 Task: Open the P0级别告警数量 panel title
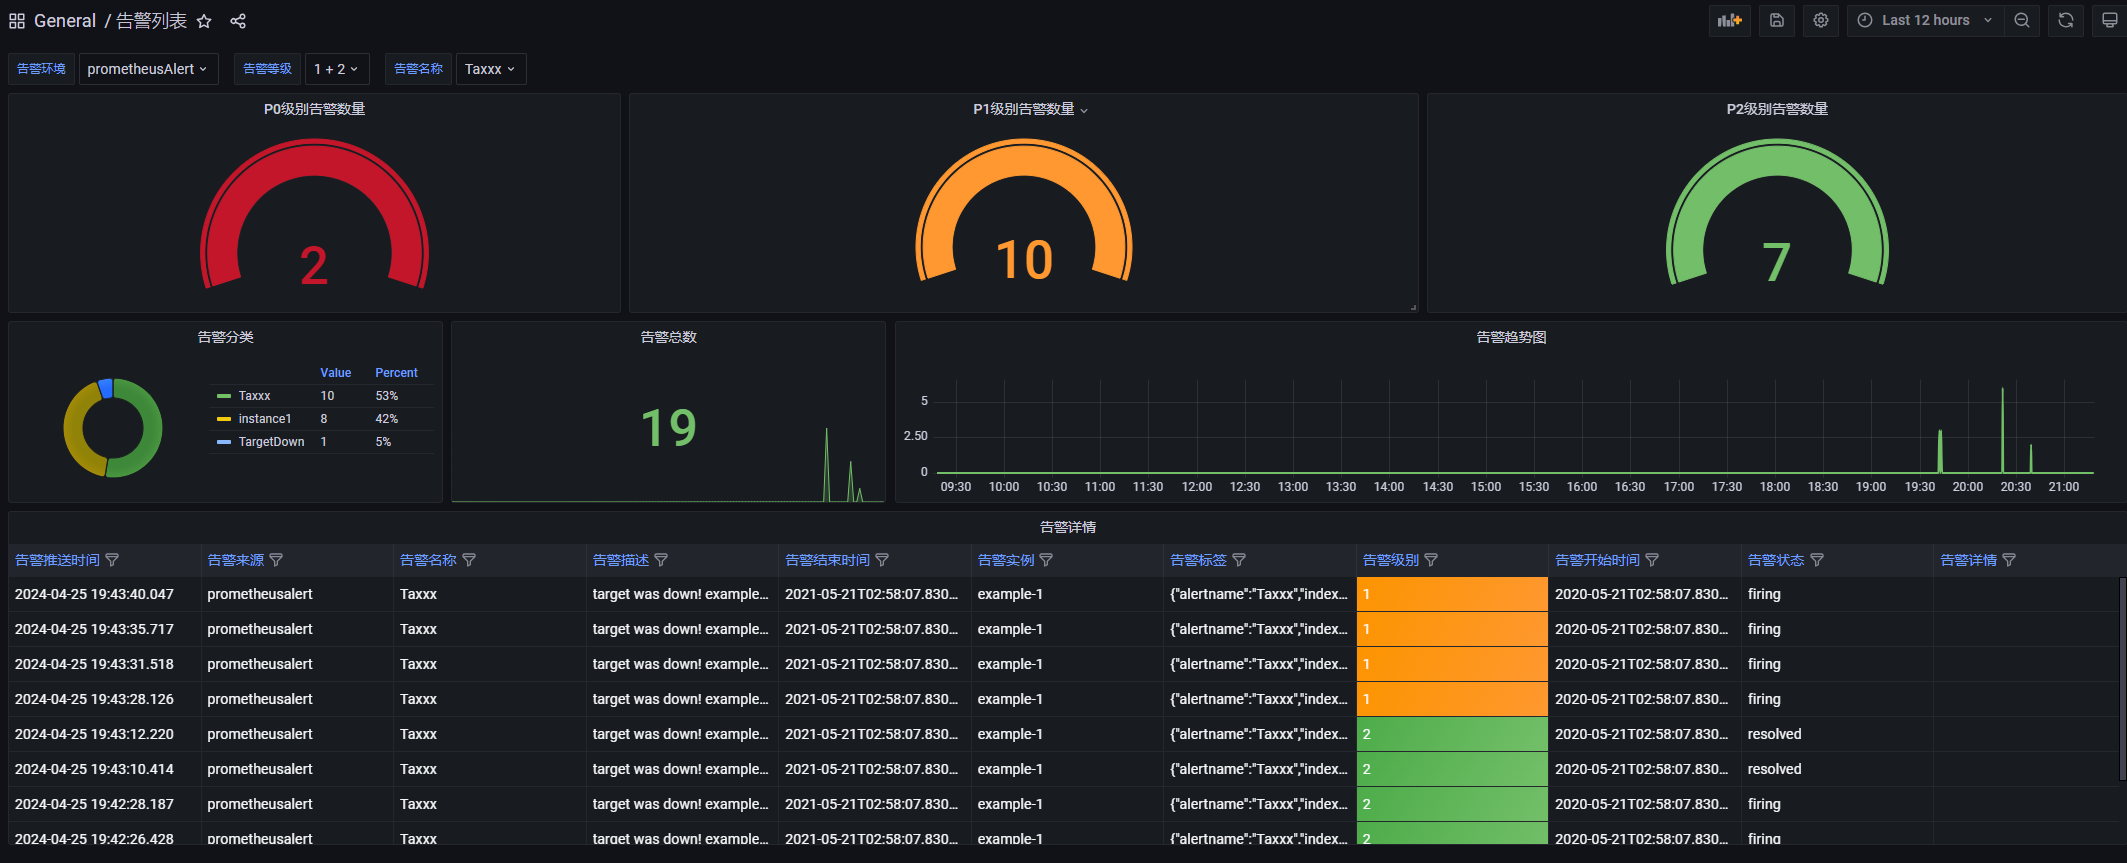tap(314, 109)
